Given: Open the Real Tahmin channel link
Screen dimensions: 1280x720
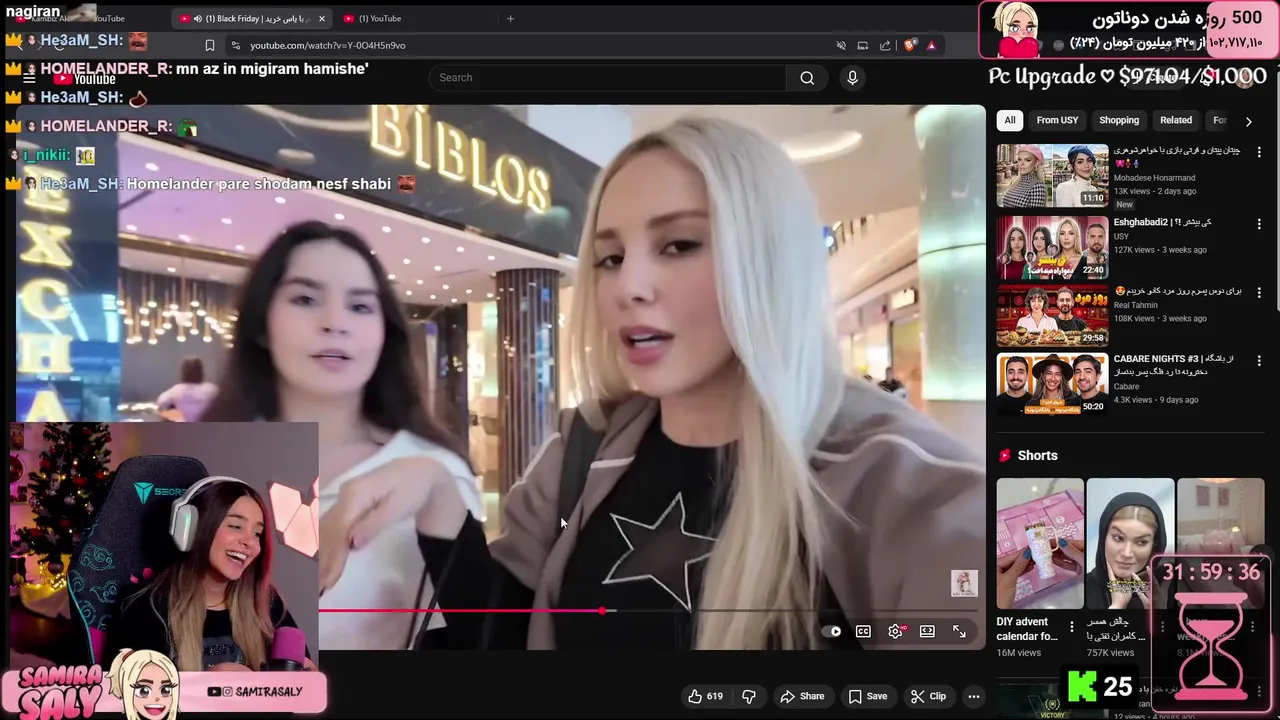Looking at the screenshot, I should coord(1136,305).
